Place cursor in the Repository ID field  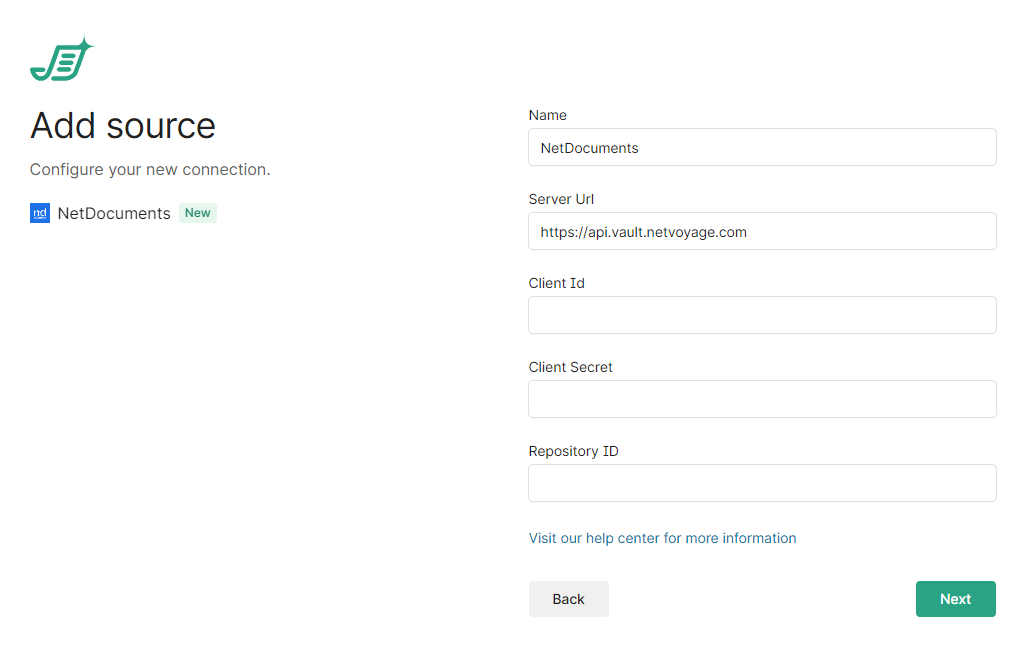[762, 483]
